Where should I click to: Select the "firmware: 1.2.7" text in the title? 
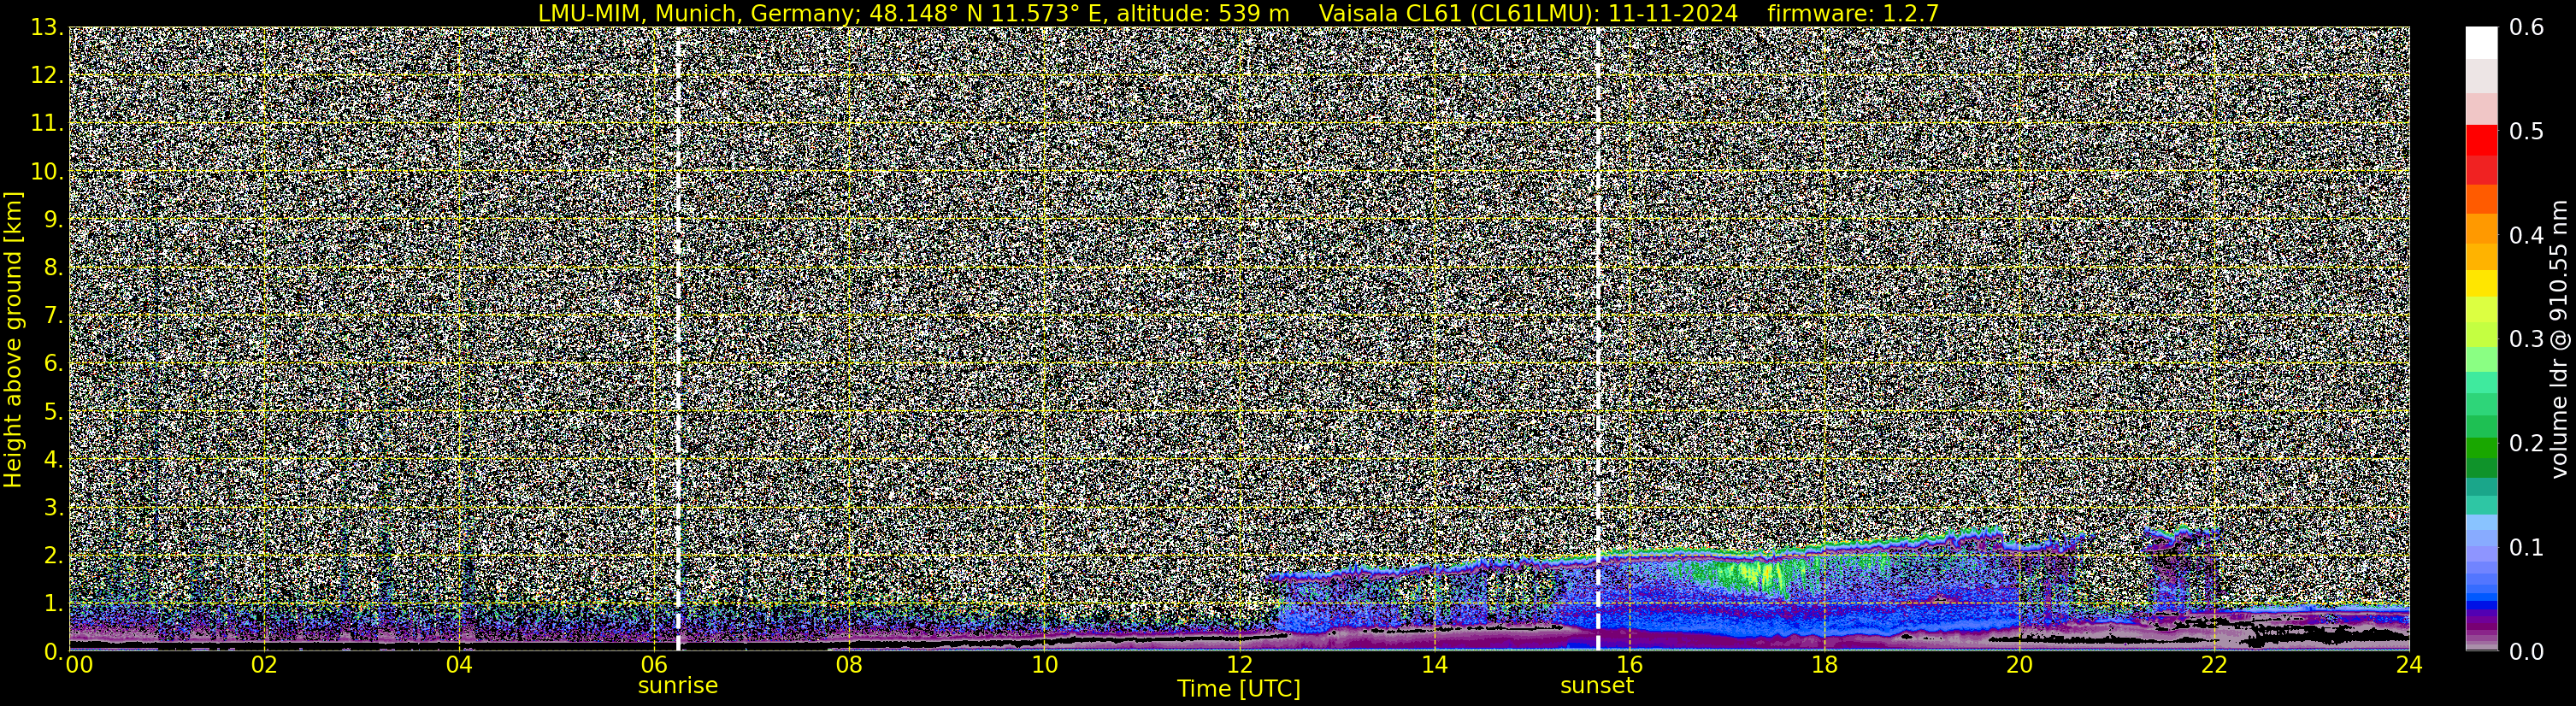click(x=1853, y=13)
